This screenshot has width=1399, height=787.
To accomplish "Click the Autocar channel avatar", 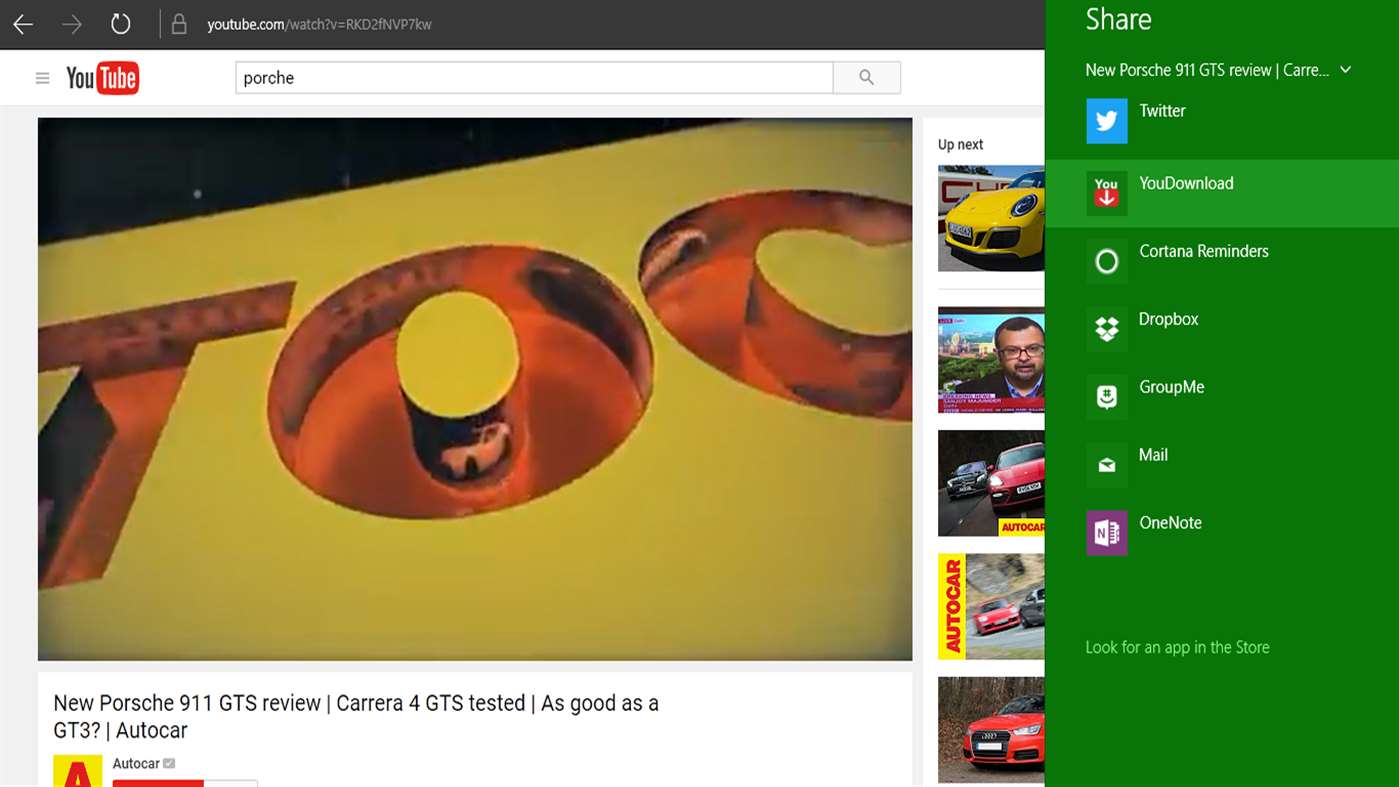I will point(78,771).
